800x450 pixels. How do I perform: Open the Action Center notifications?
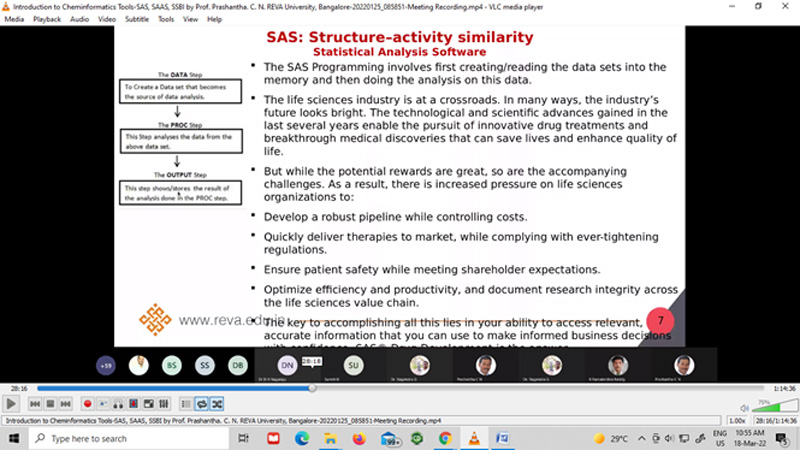(x=782, y=438)
